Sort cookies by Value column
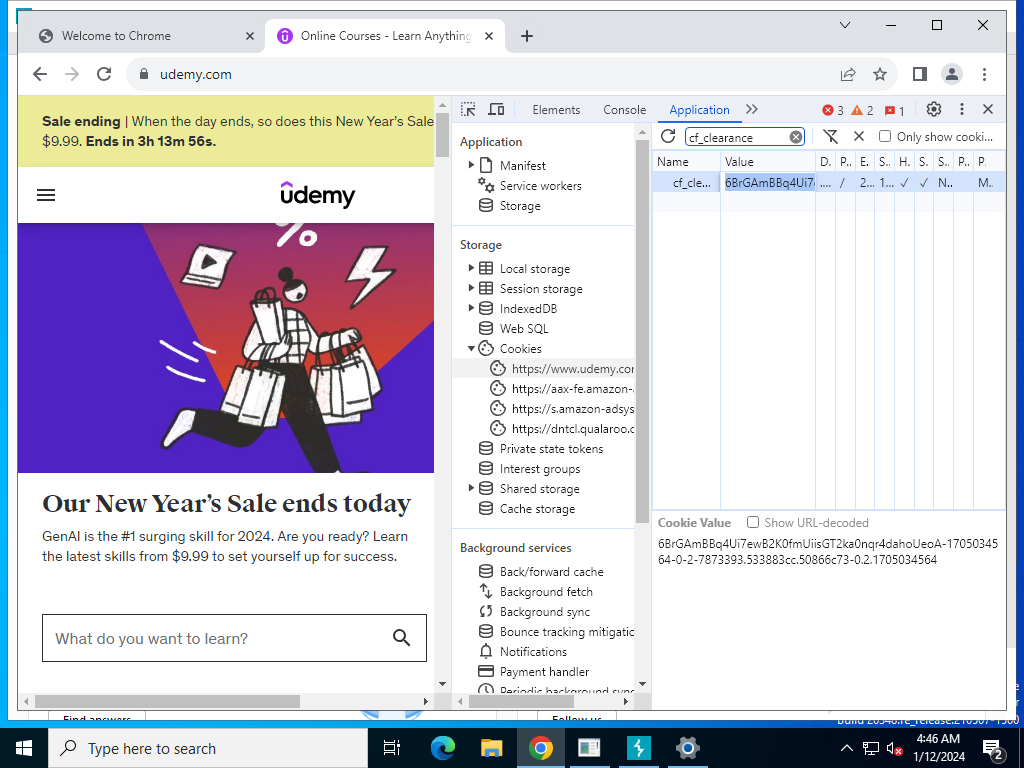The height and width of the screenshot is (768, 1024). pyautogui.click(x=768, y=161)
